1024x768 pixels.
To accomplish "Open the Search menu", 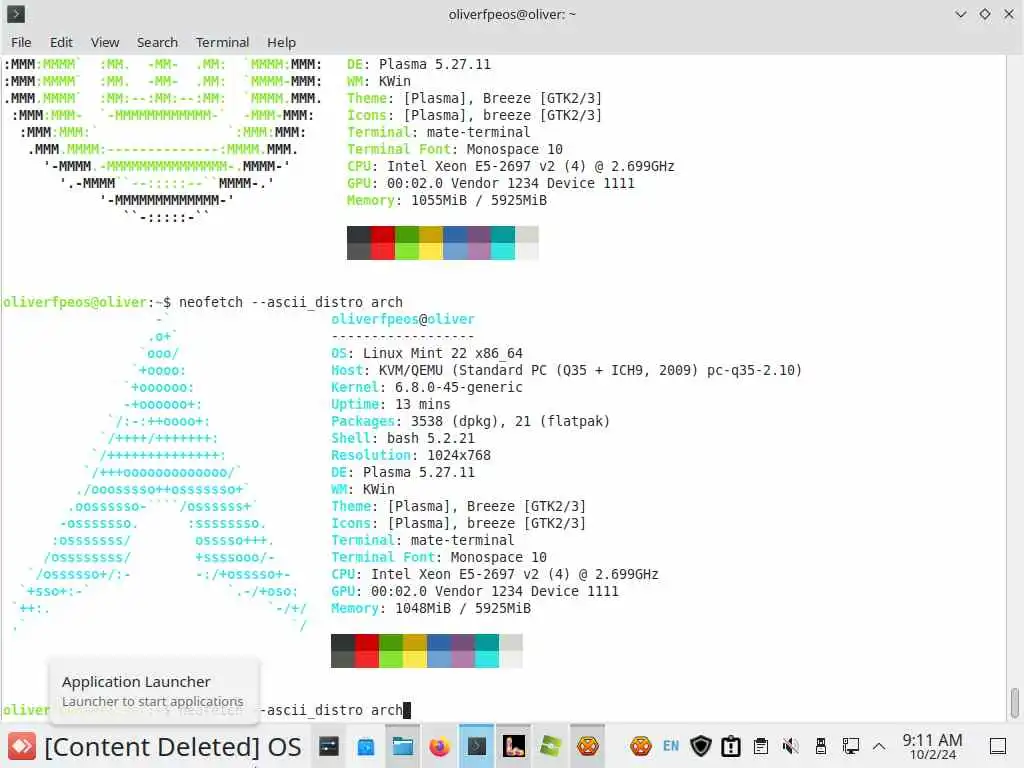I will 157,42.
